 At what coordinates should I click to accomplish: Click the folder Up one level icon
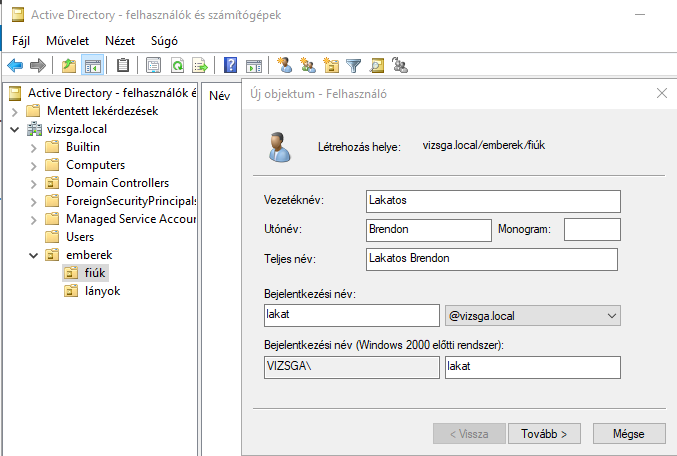pyautogui.click(x=68, y=66)
